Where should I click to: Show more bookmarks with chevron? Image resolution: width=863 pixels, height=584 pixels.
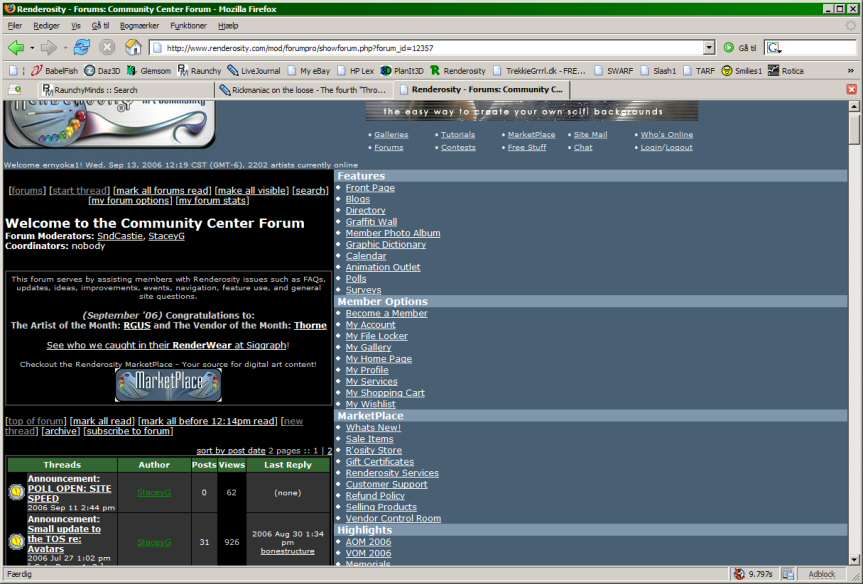[850, 70]
